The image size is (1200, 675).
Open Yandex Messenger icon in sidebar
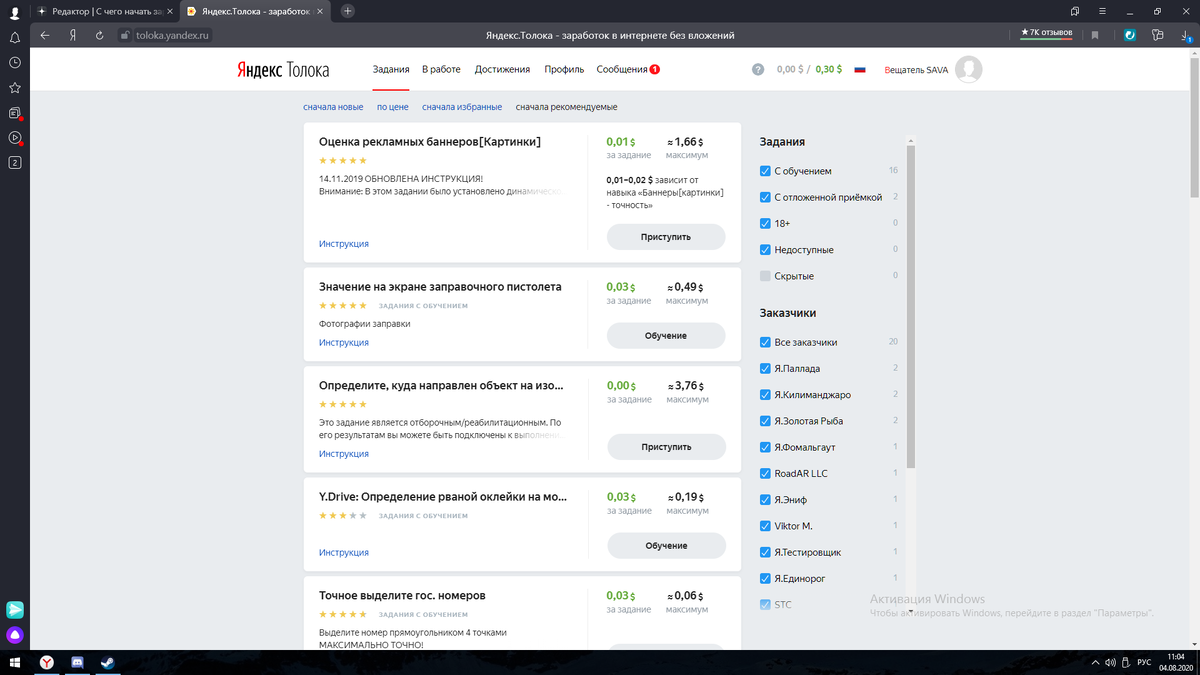pos(15,609)
